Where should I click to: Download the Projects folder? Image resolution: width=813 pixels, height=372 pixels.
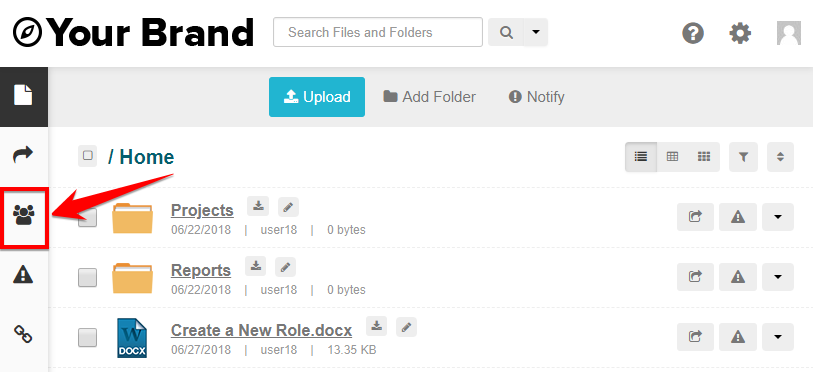click(x=258, y=206)
